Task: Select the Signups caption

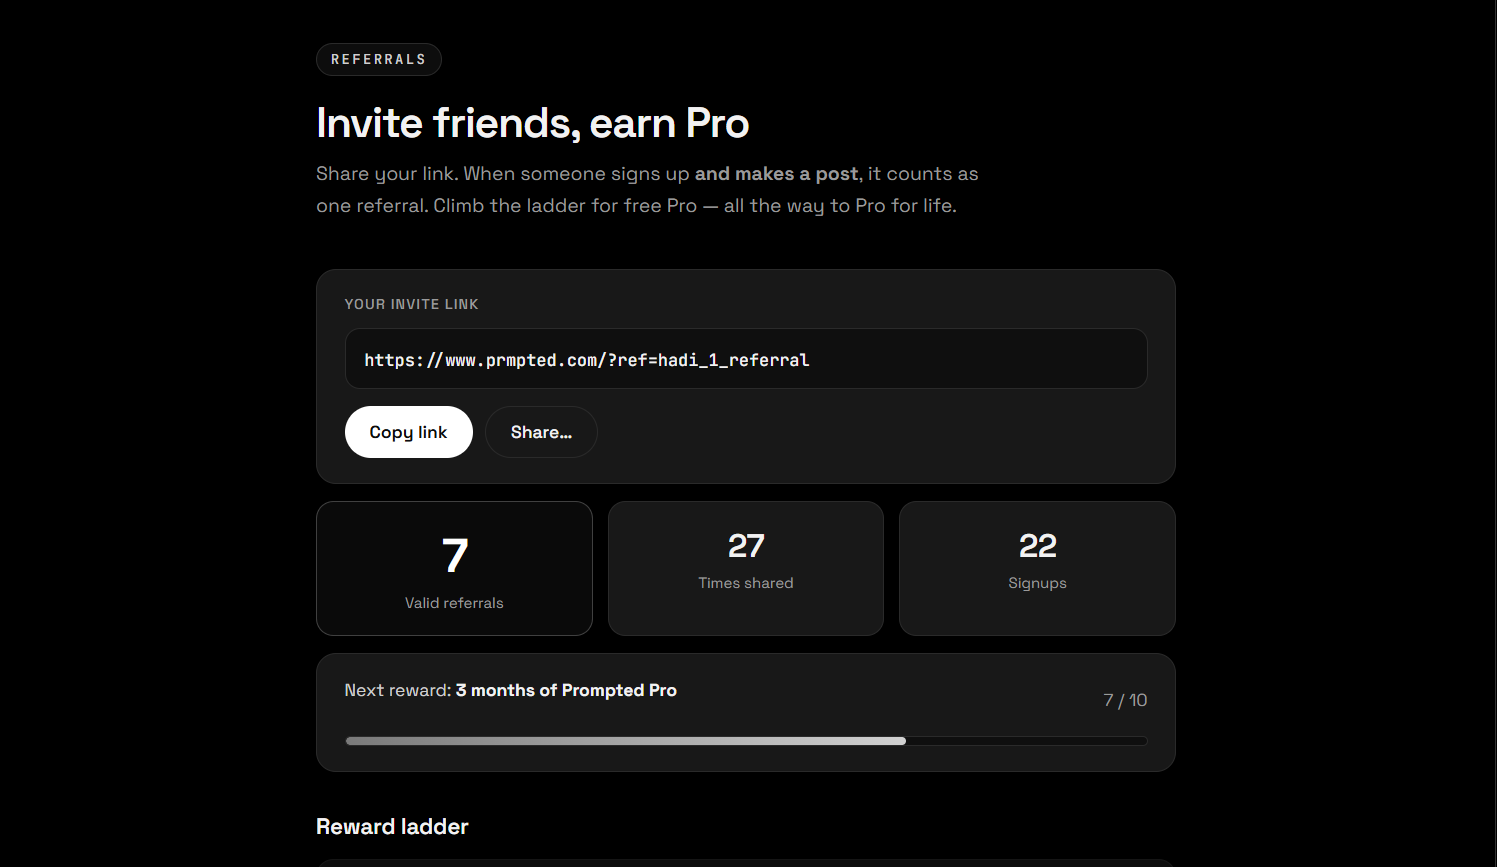Action: click(1037, 583)
